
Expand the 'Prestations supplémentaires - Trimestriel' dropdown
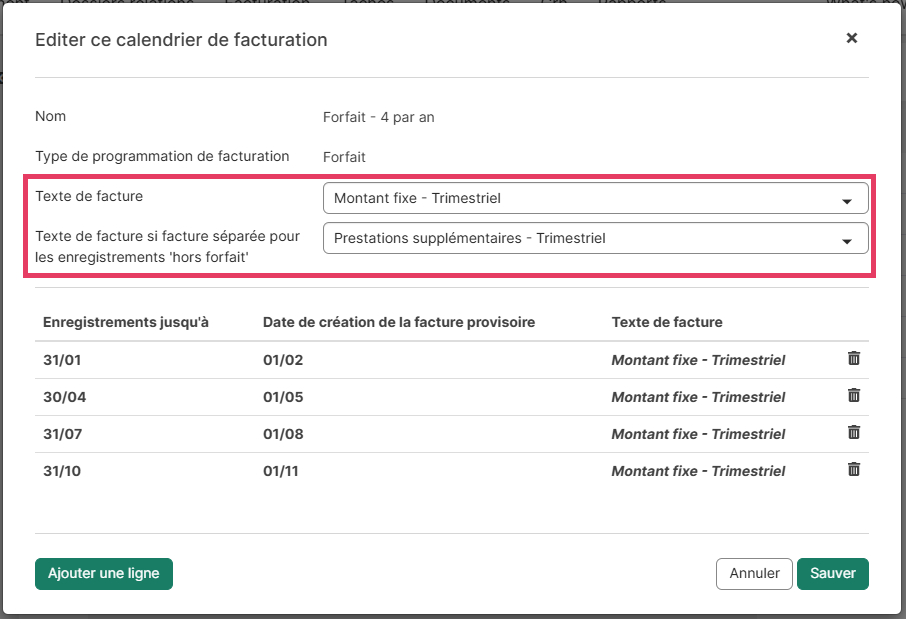pyautogui.click(x=595, y=239)
